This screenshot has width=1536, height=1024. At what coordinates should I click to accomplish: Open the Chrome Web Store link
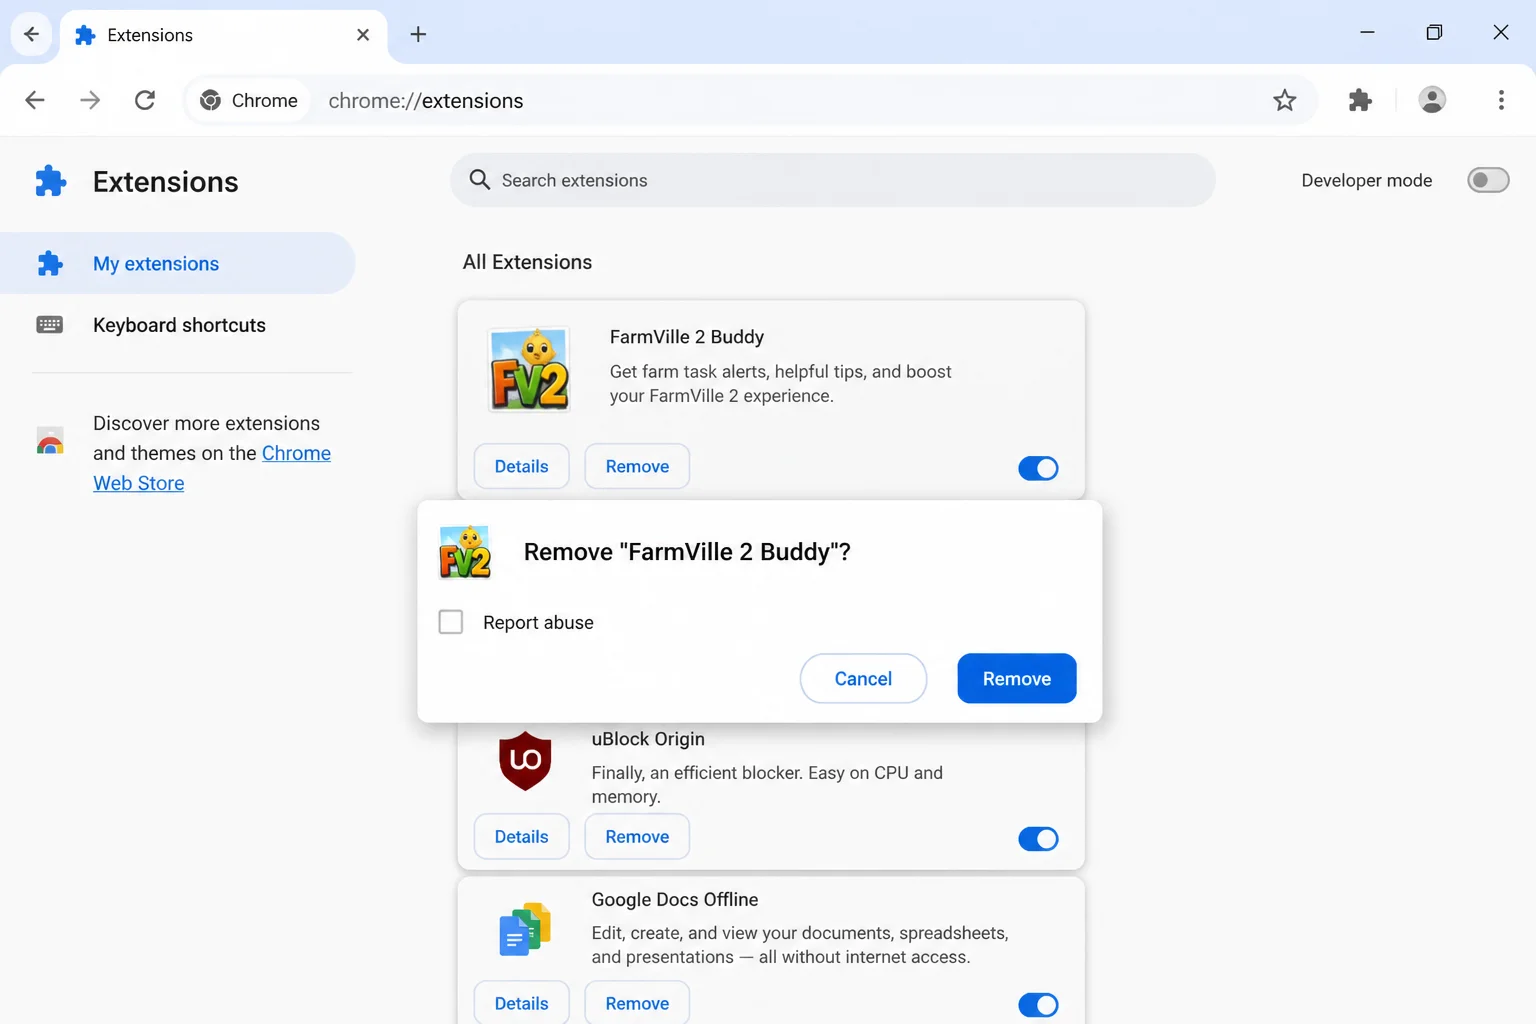coord(212,468)
